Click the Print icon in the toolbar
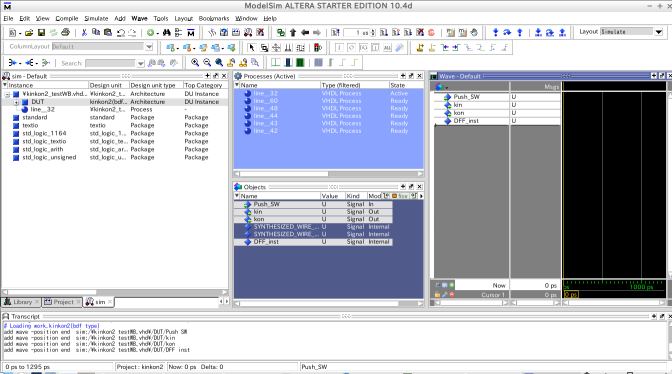 [65, 33]
